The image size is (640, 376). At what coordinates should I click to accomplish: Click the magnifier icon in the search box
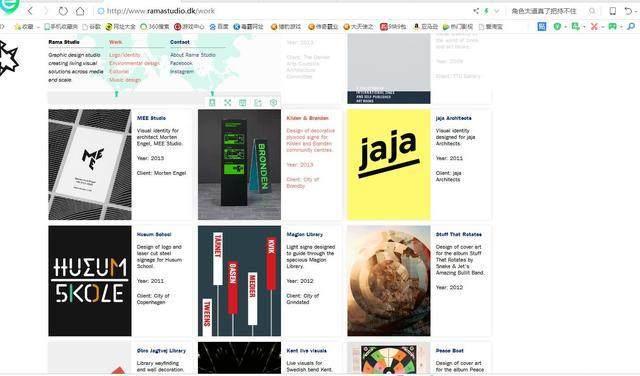[x=592, y=11]
